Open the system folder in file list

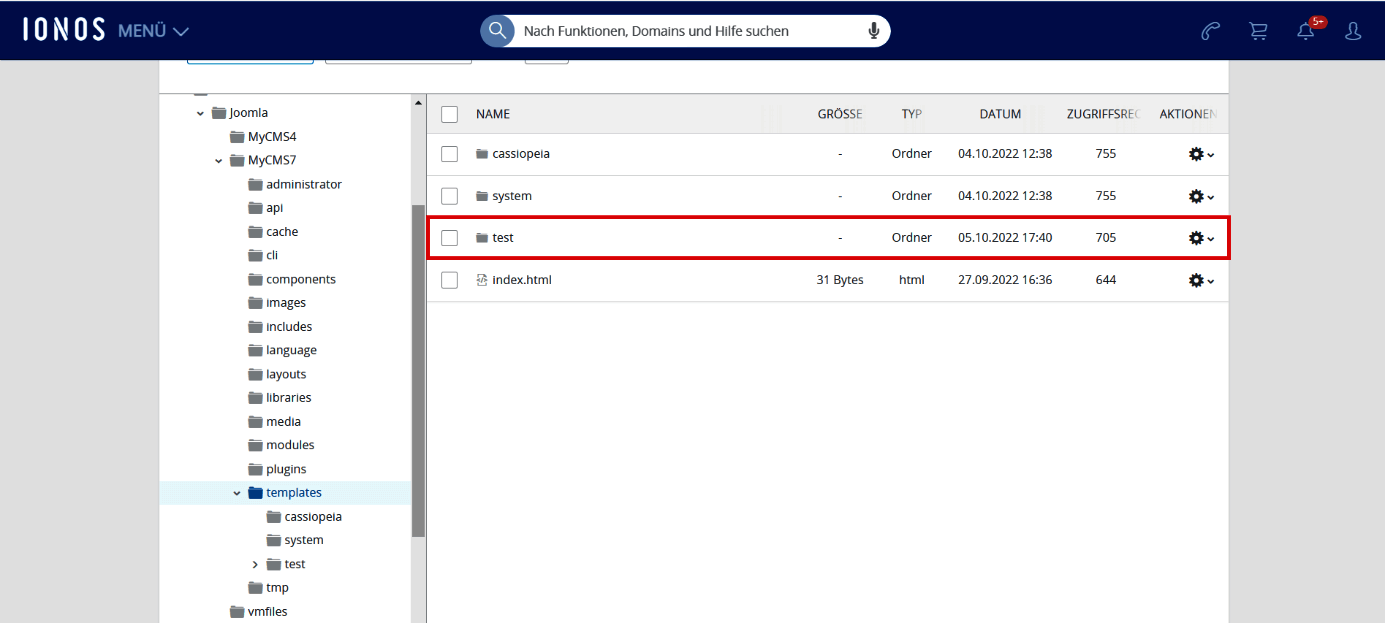[x=511, y=196]
